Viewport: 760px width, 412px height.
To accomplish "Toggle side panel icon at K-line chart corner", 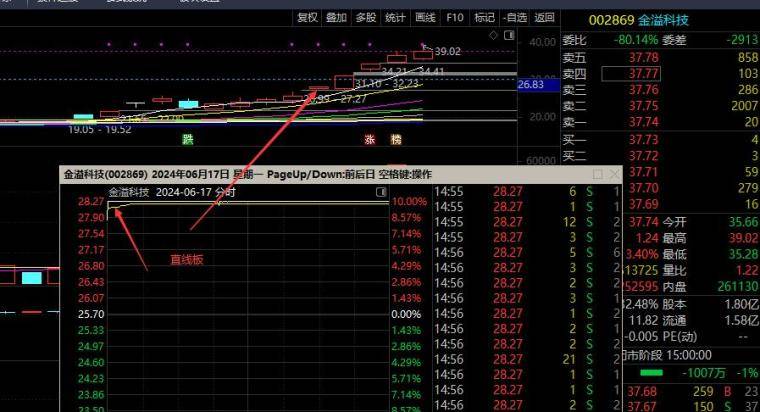I will click(509, 35).
